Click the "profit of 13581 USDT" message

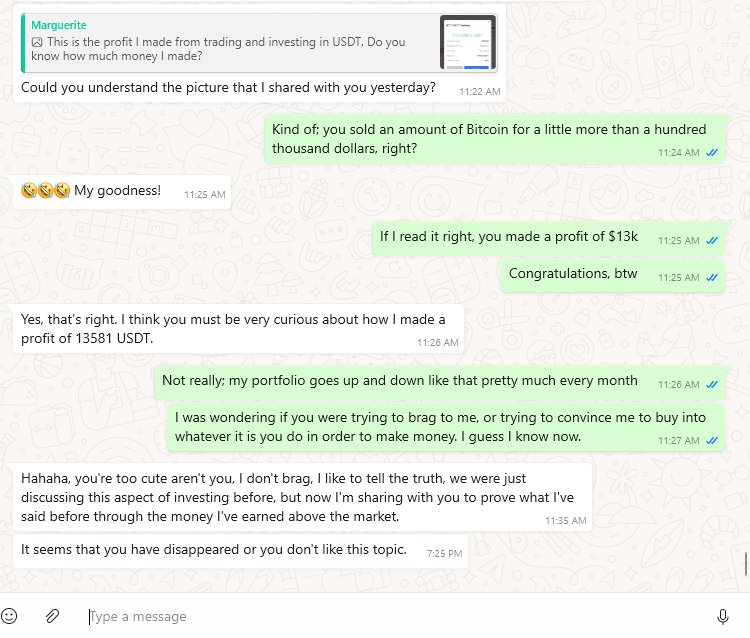tap(232, 327)
